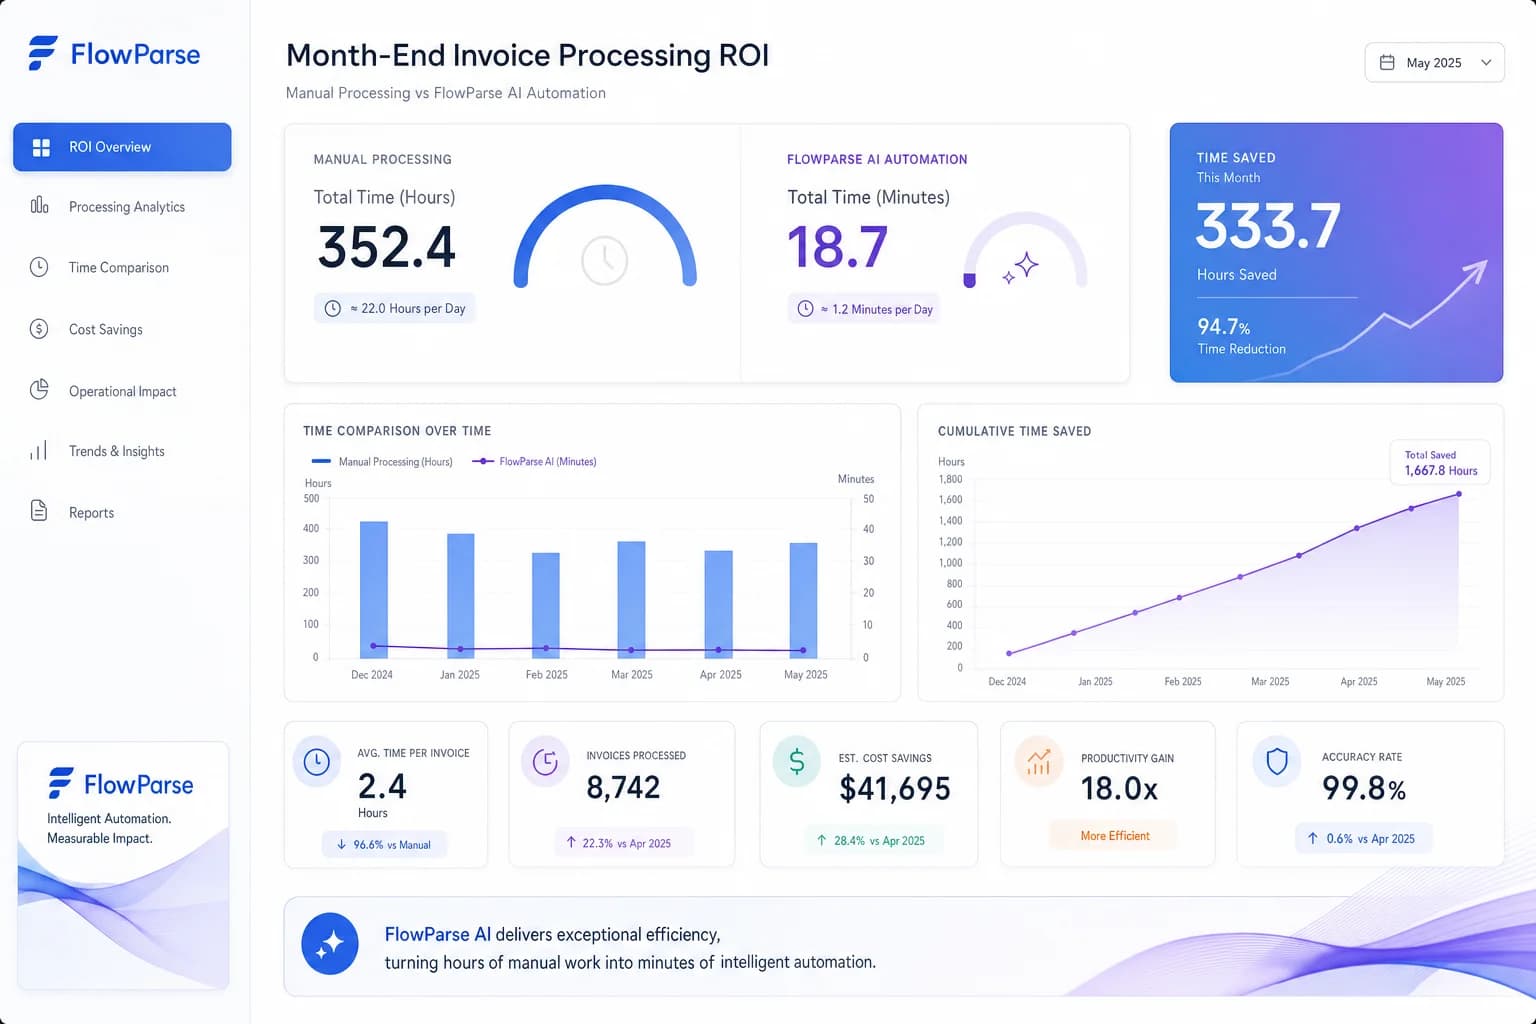Click the down arrow next to 96.6% vs Manual

(341, 844)
